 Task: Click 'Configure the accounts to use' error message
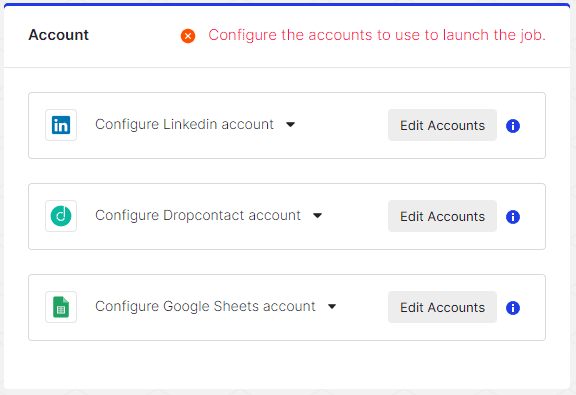(377, 35)
